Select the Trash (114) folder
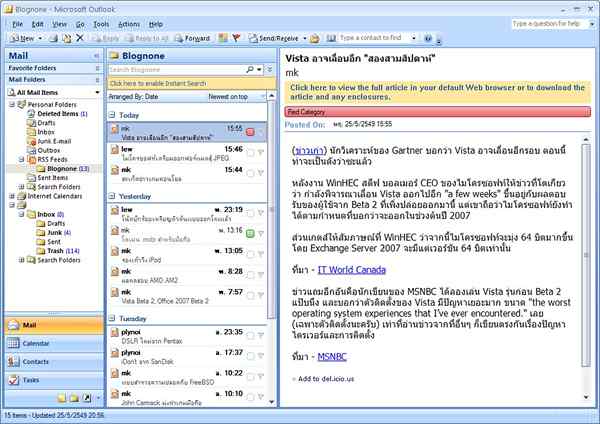600x424 pixels. 58,251
